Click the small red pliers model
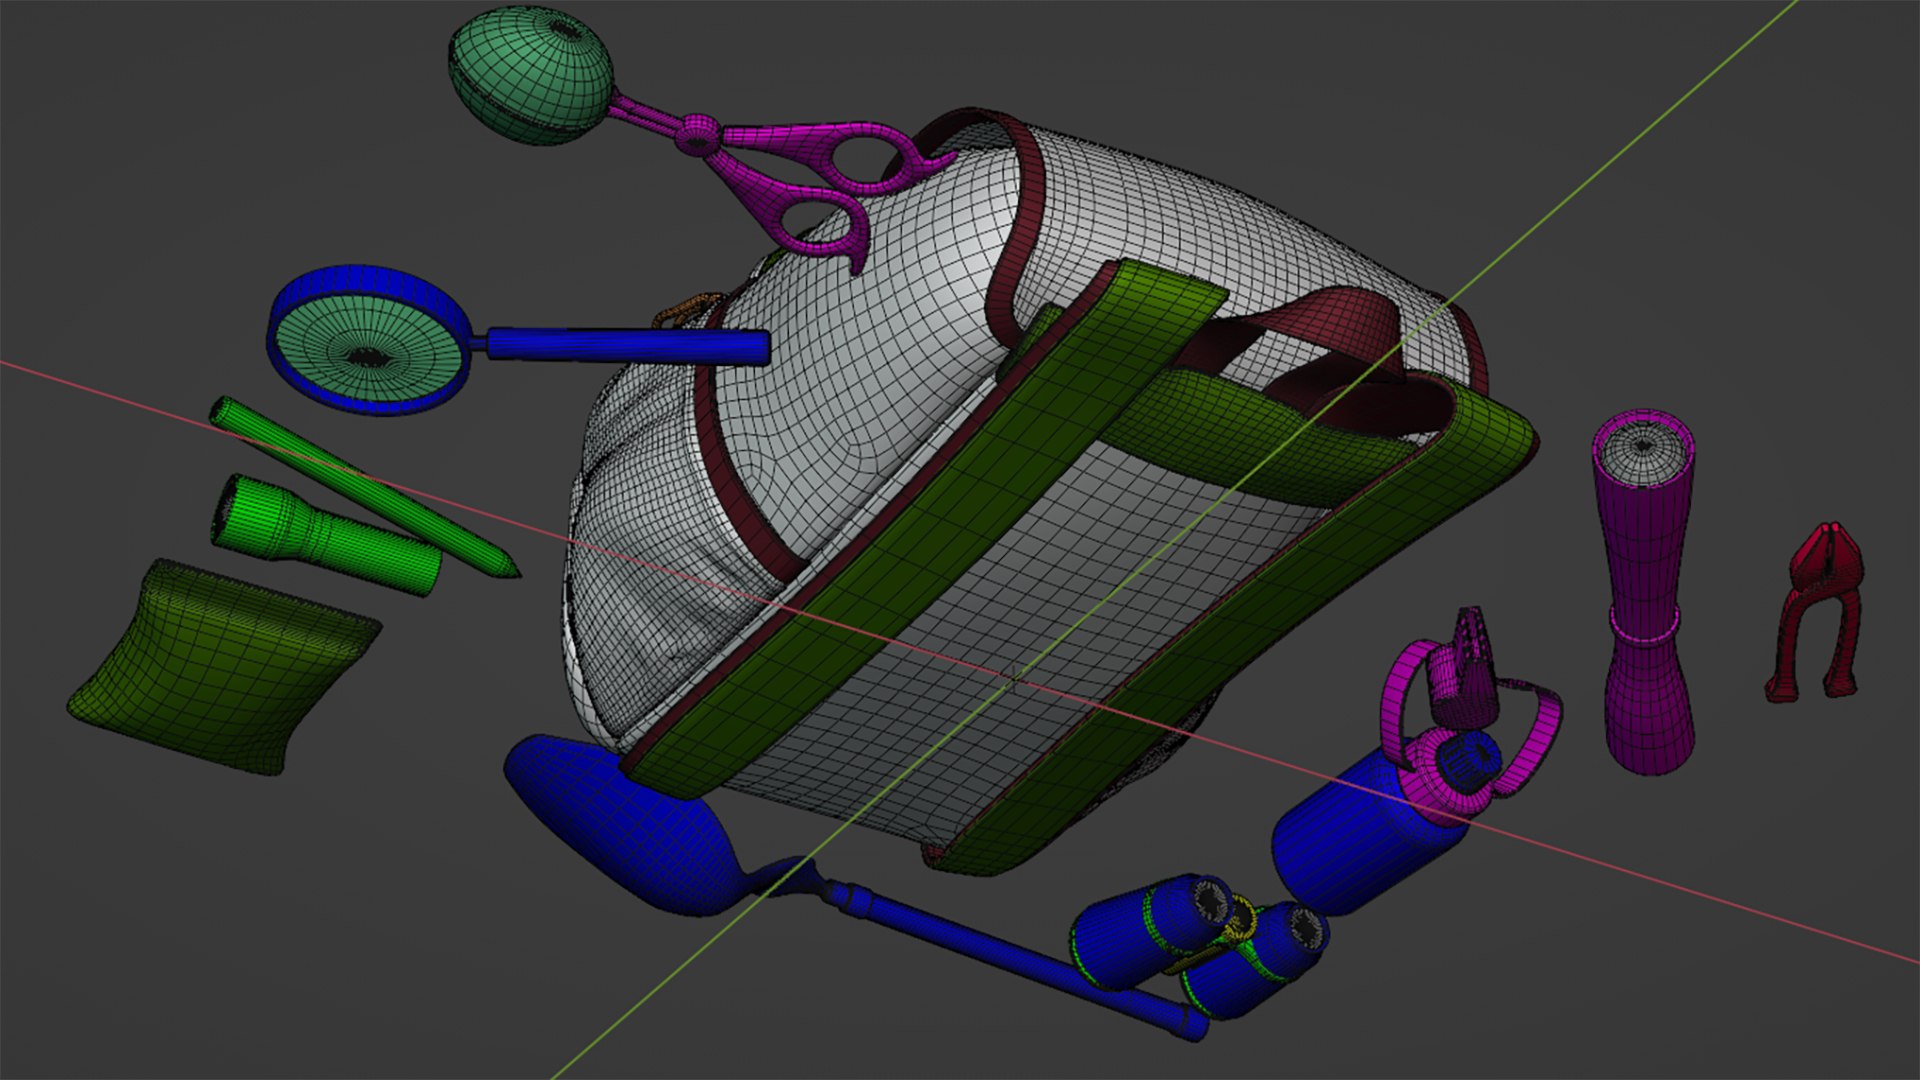1920x1080 pixels. pyautogui.click(x=1815, y=612)
